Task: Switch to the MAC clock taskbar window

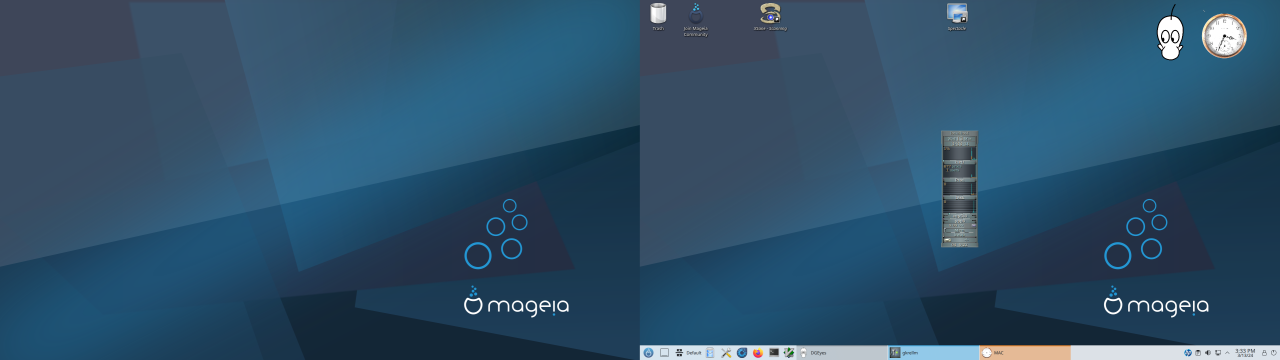Action: point(1025,353)
